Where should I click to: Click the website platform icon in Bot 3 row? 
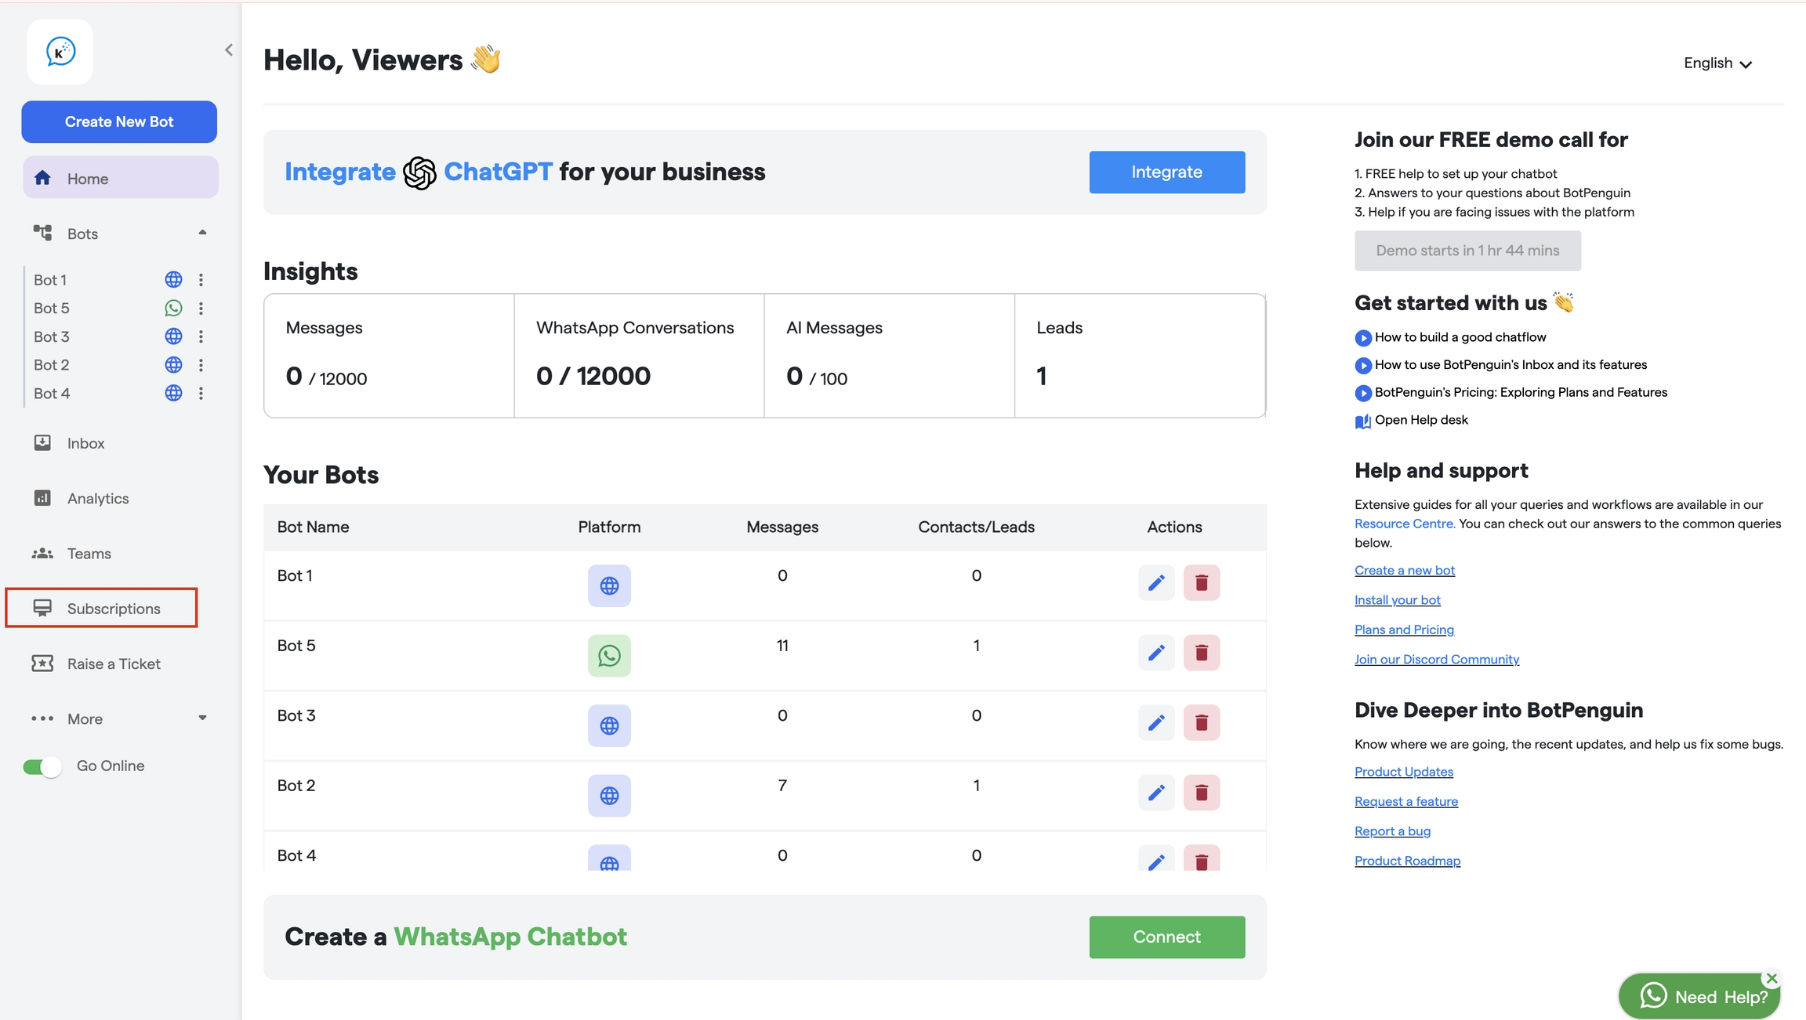tap(609, 726)
